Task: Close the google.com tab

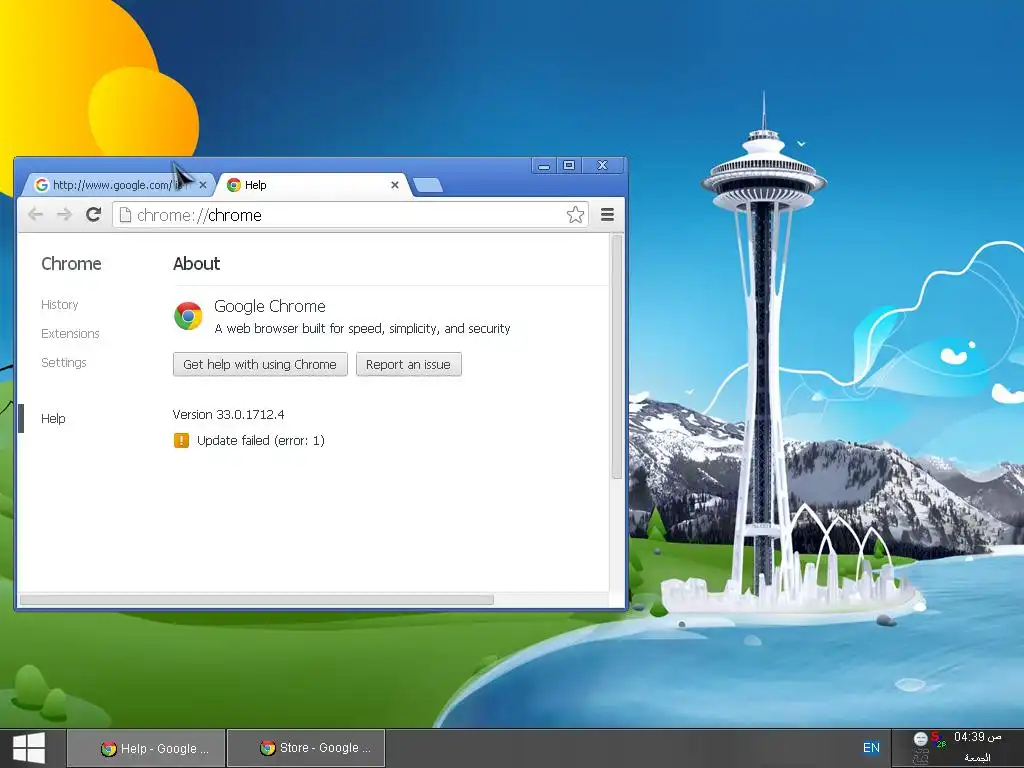Action: point(202,185)
